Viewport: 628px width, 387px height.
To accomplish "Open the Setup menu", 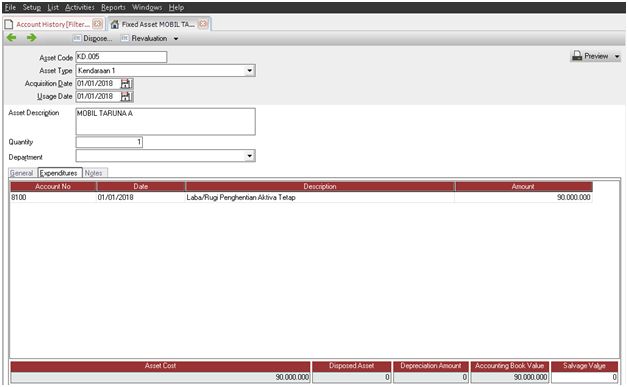I will 32,7.
